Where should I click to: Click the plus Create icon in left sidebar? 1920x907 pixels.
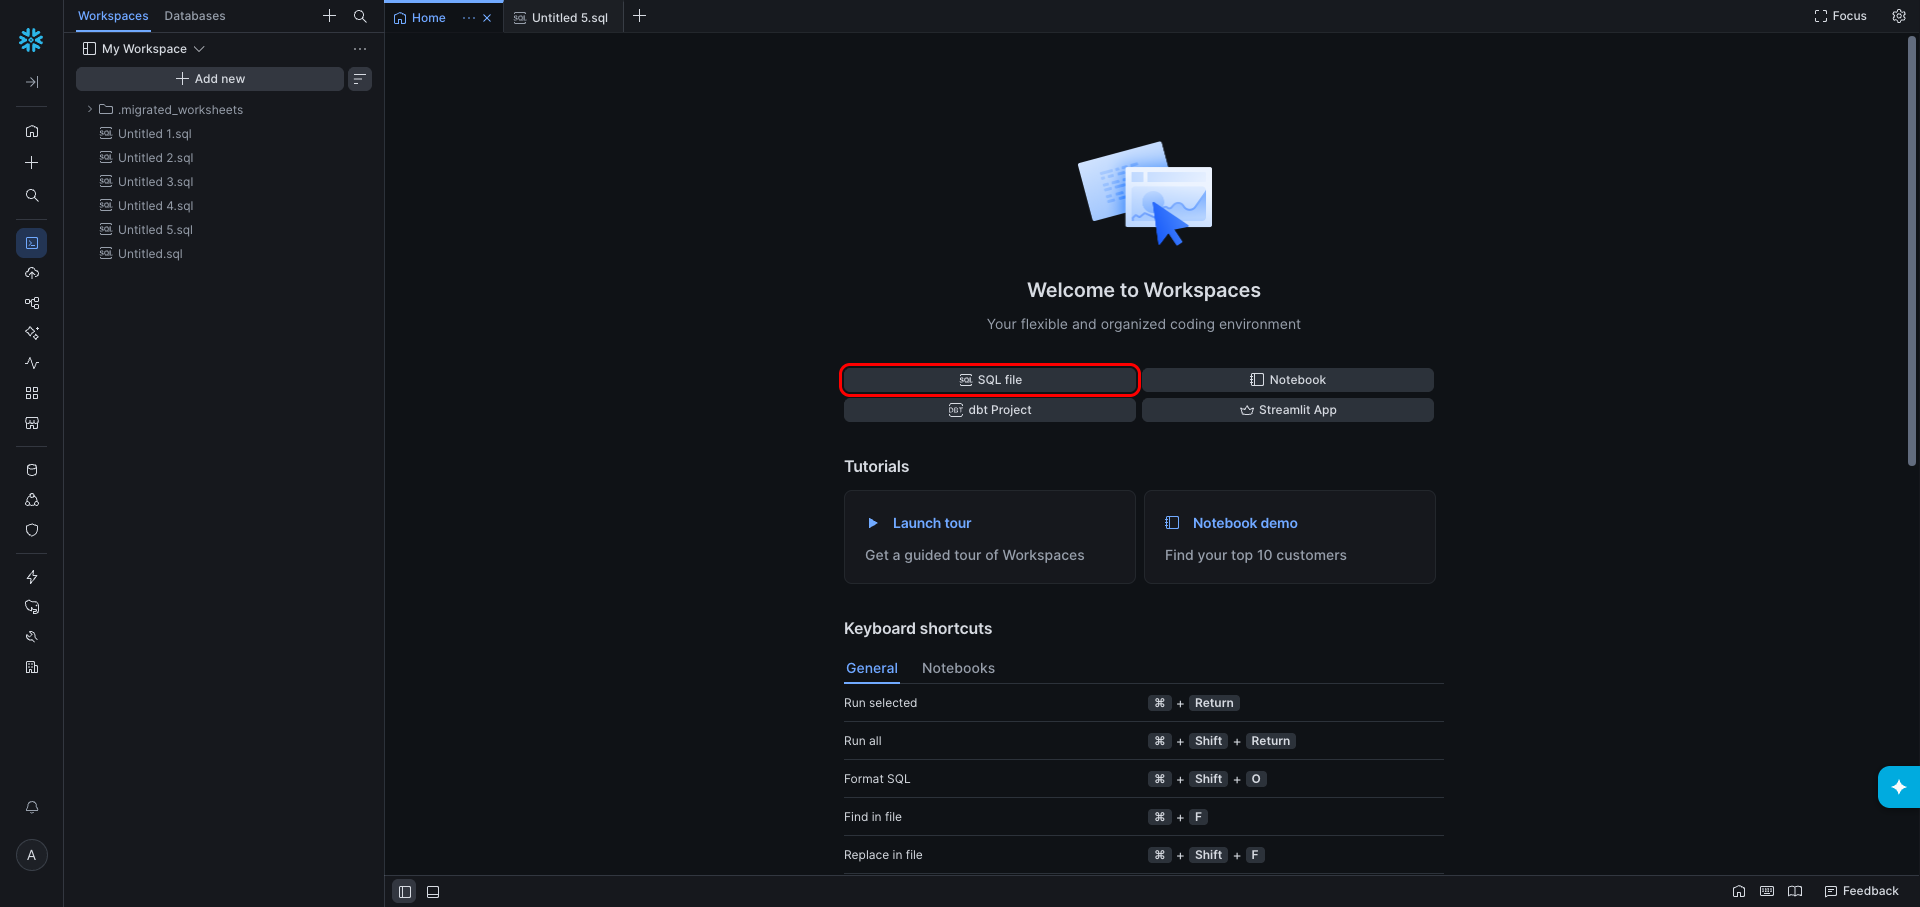(32, 163)
